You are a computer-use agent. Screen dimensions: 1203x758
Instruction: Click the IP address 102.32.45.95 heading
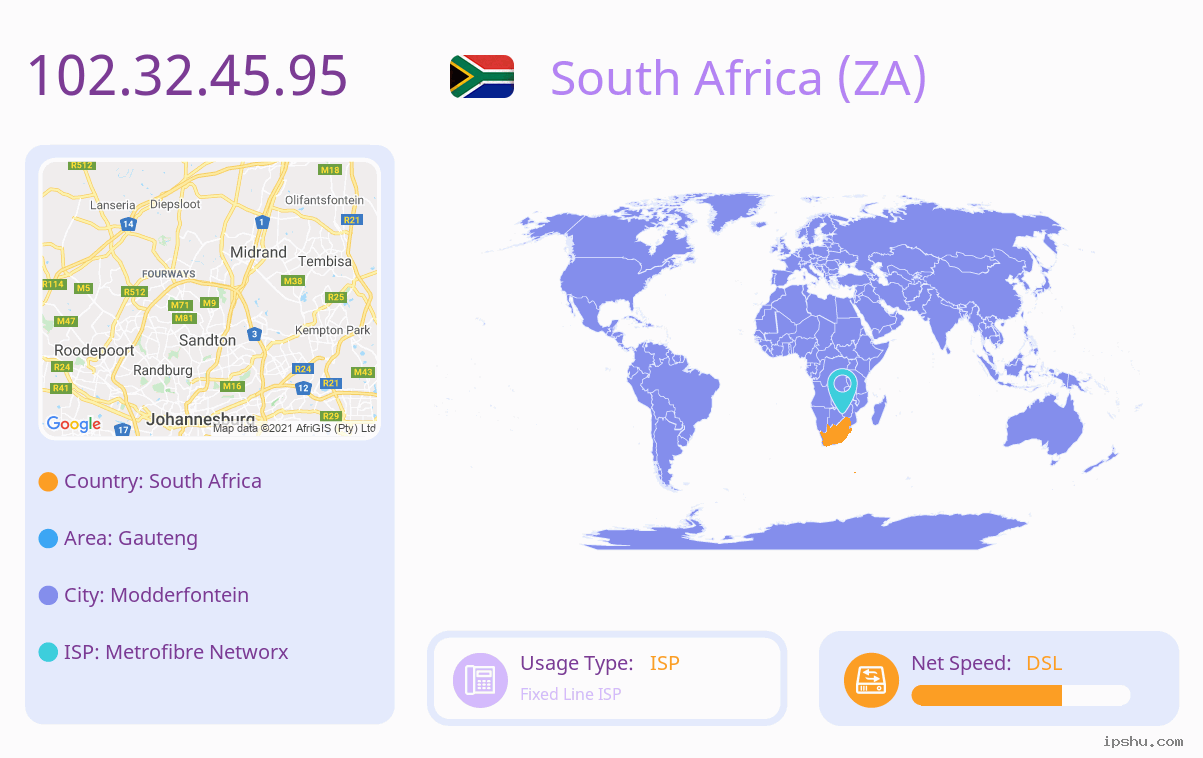tap(187, 75)
